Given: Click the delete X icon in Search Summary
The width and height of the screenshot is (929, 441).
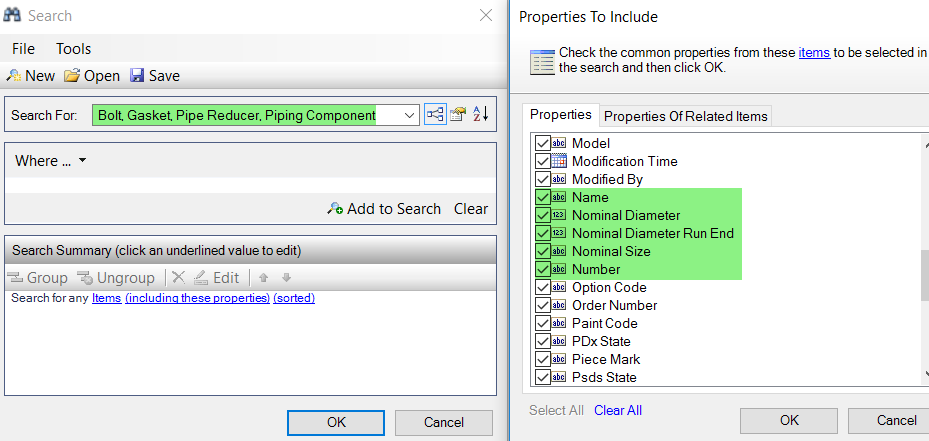Looking at the screenshot, I should (x=178, y=277).
